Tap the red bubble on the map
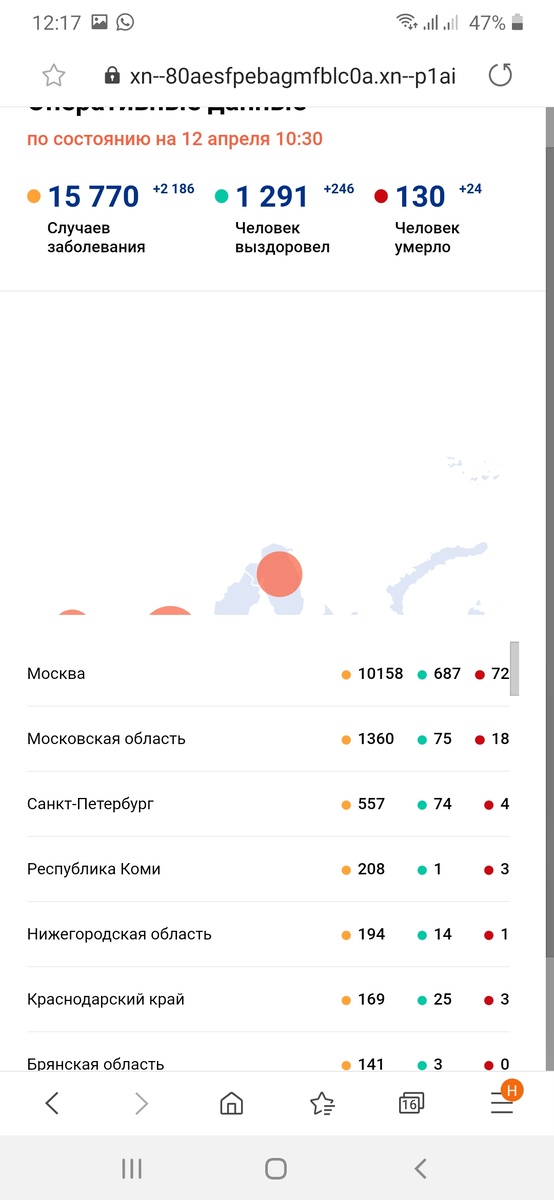 pos(279,574)
